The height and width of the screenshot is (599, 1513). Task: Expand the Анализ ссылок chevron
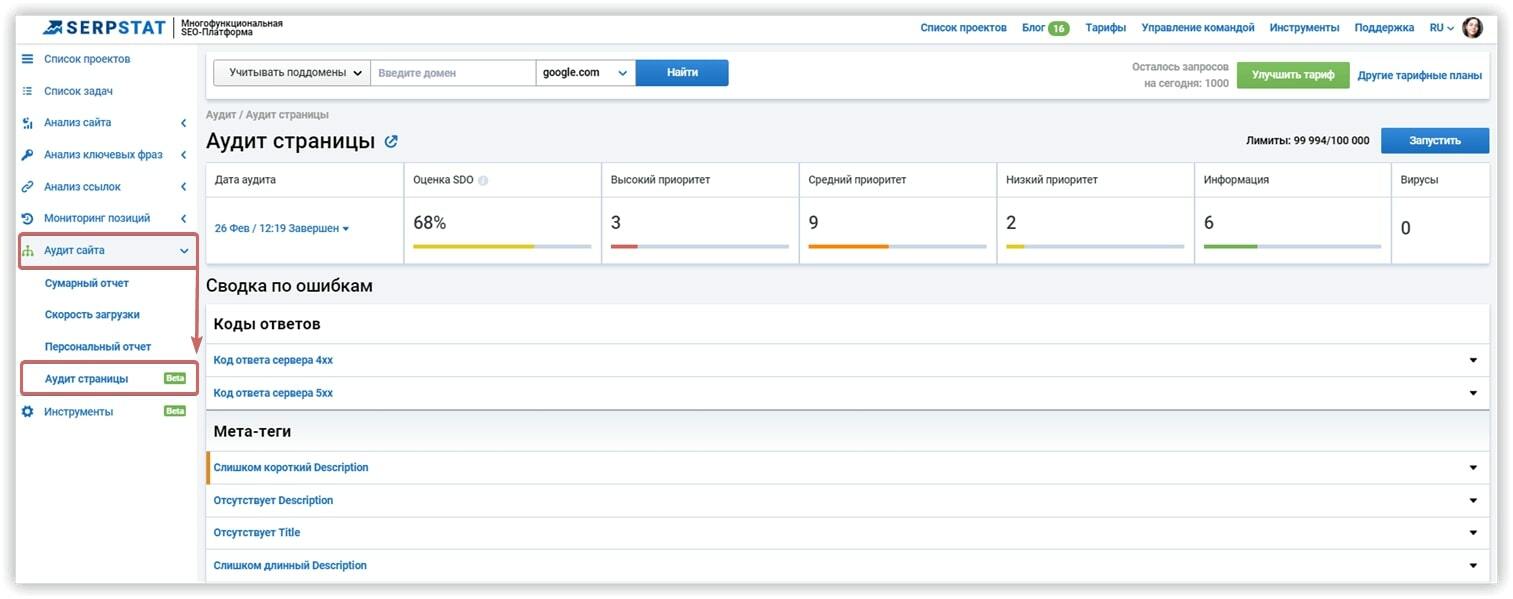[x=184, y=187]
